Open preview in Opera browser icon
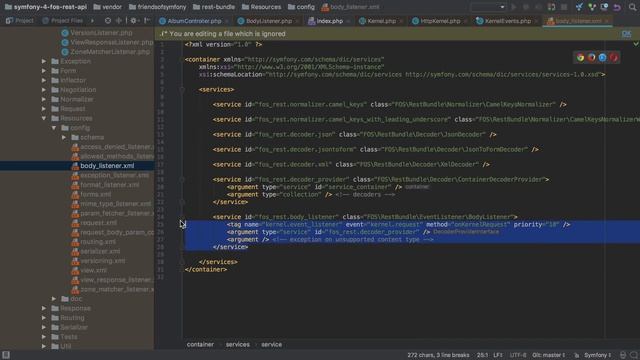 613,58
